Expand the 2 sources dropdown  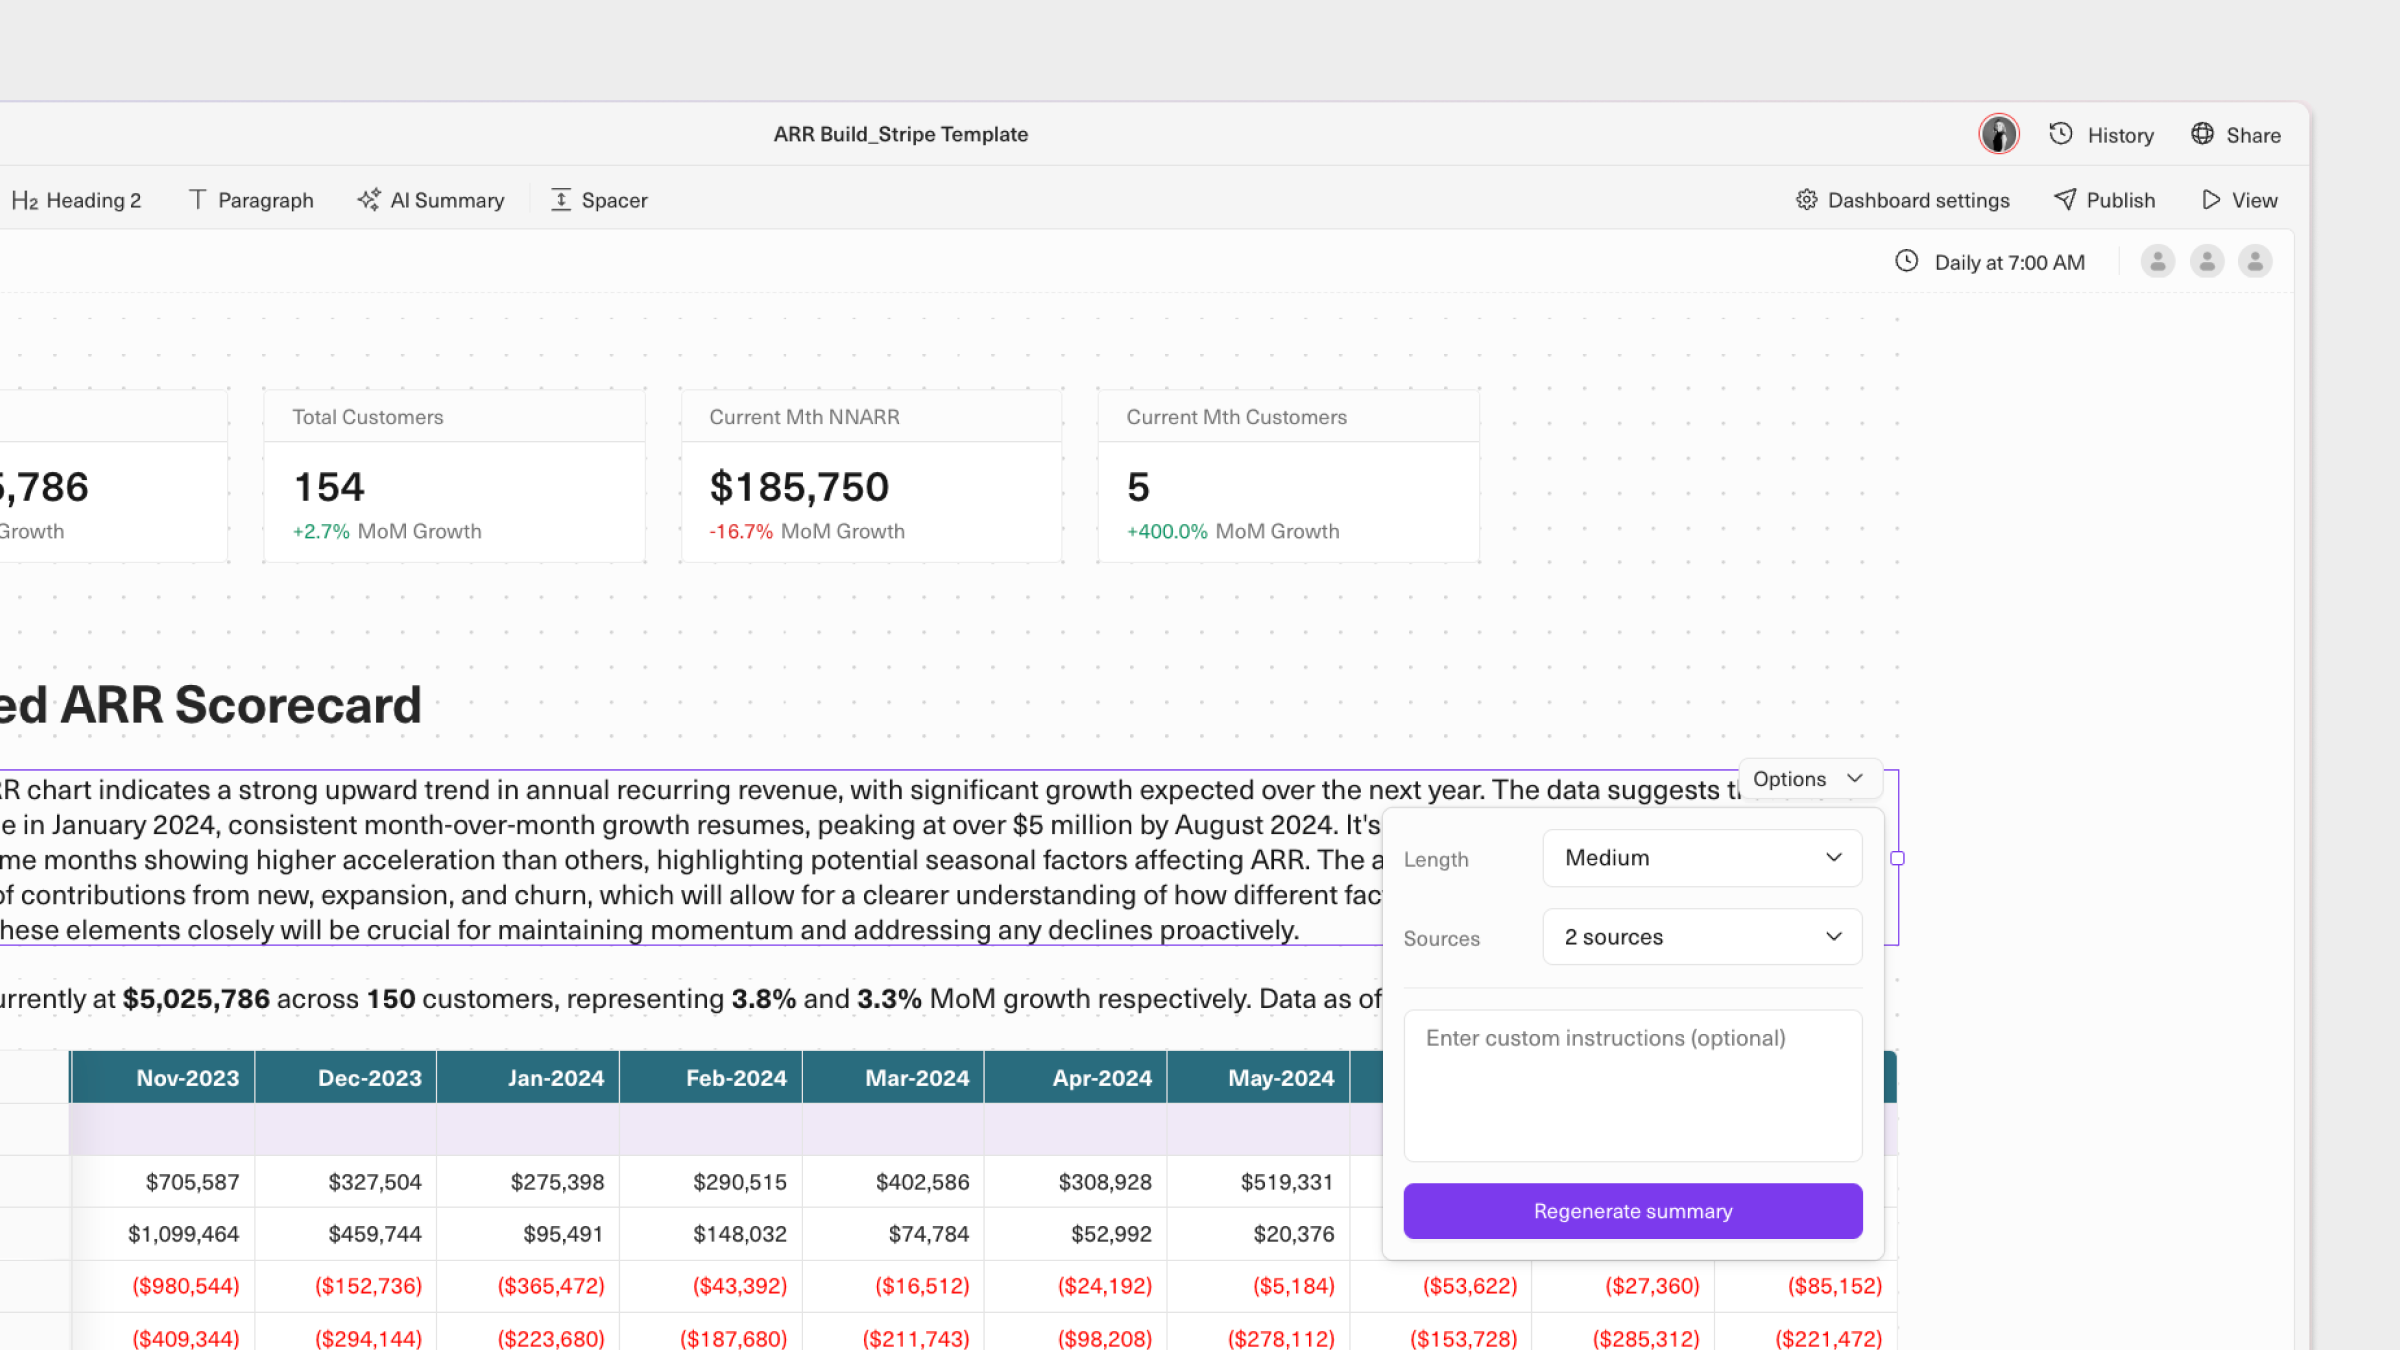point(1702,937)
